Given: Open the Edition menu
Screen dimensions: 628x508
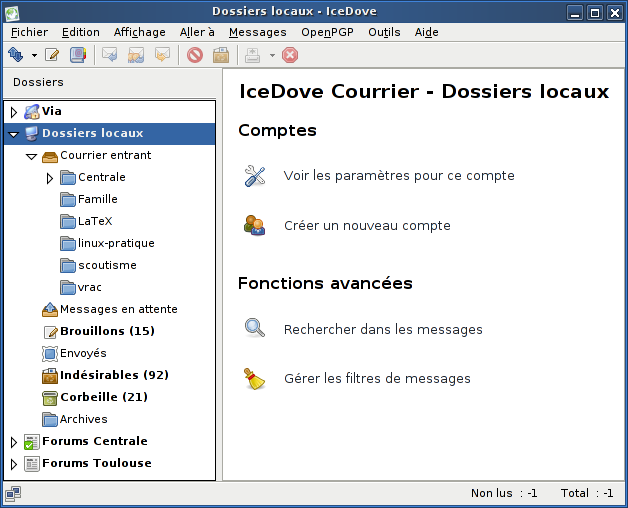Looking at the screenshot, I should pyautogui.click(x=81, y=32).
